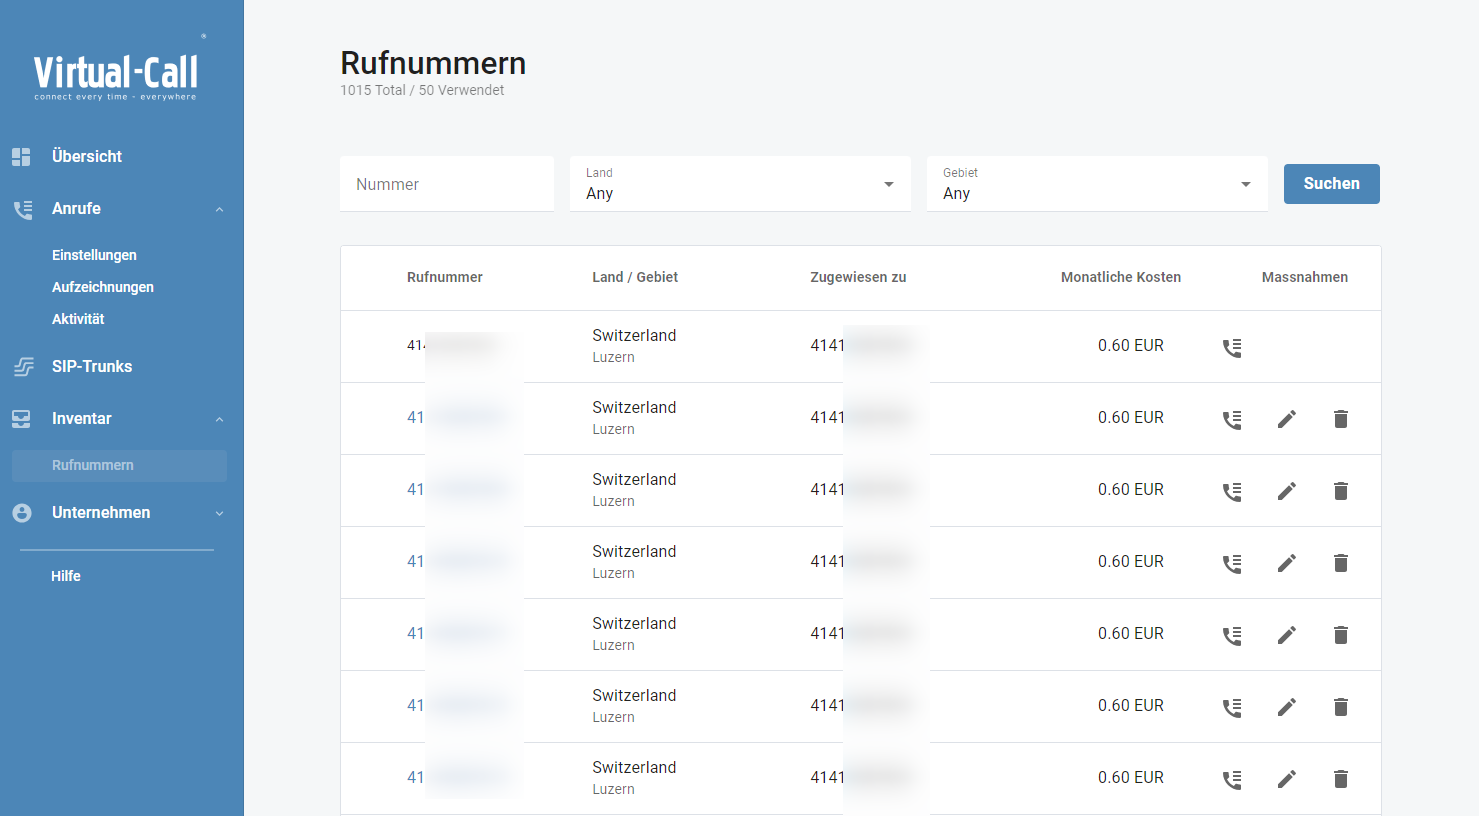Delete the fifth row's phone number
The image size is (1479, 816).
pos(1341,635)
